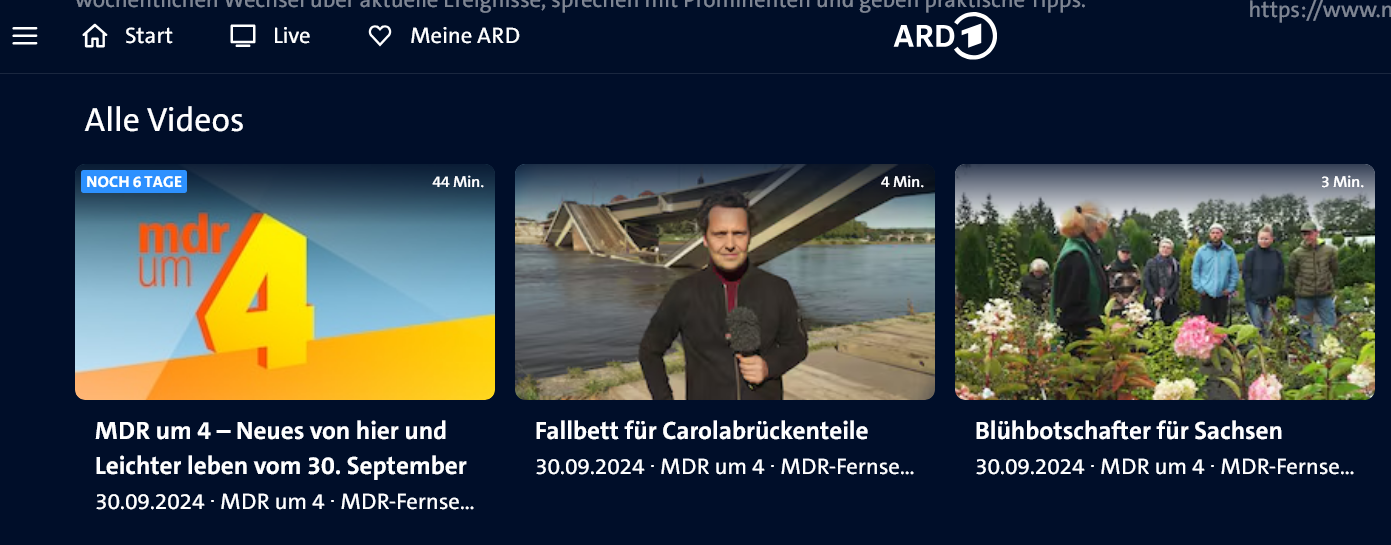Go to the Live menu item
1391x545 pixels.
click(x=292, y=36)
